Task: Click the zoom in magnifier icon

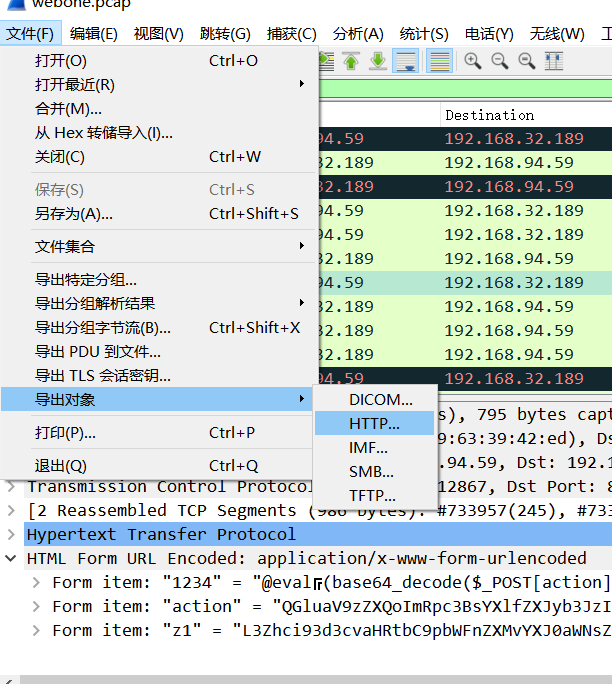Action: pos(472,61)
